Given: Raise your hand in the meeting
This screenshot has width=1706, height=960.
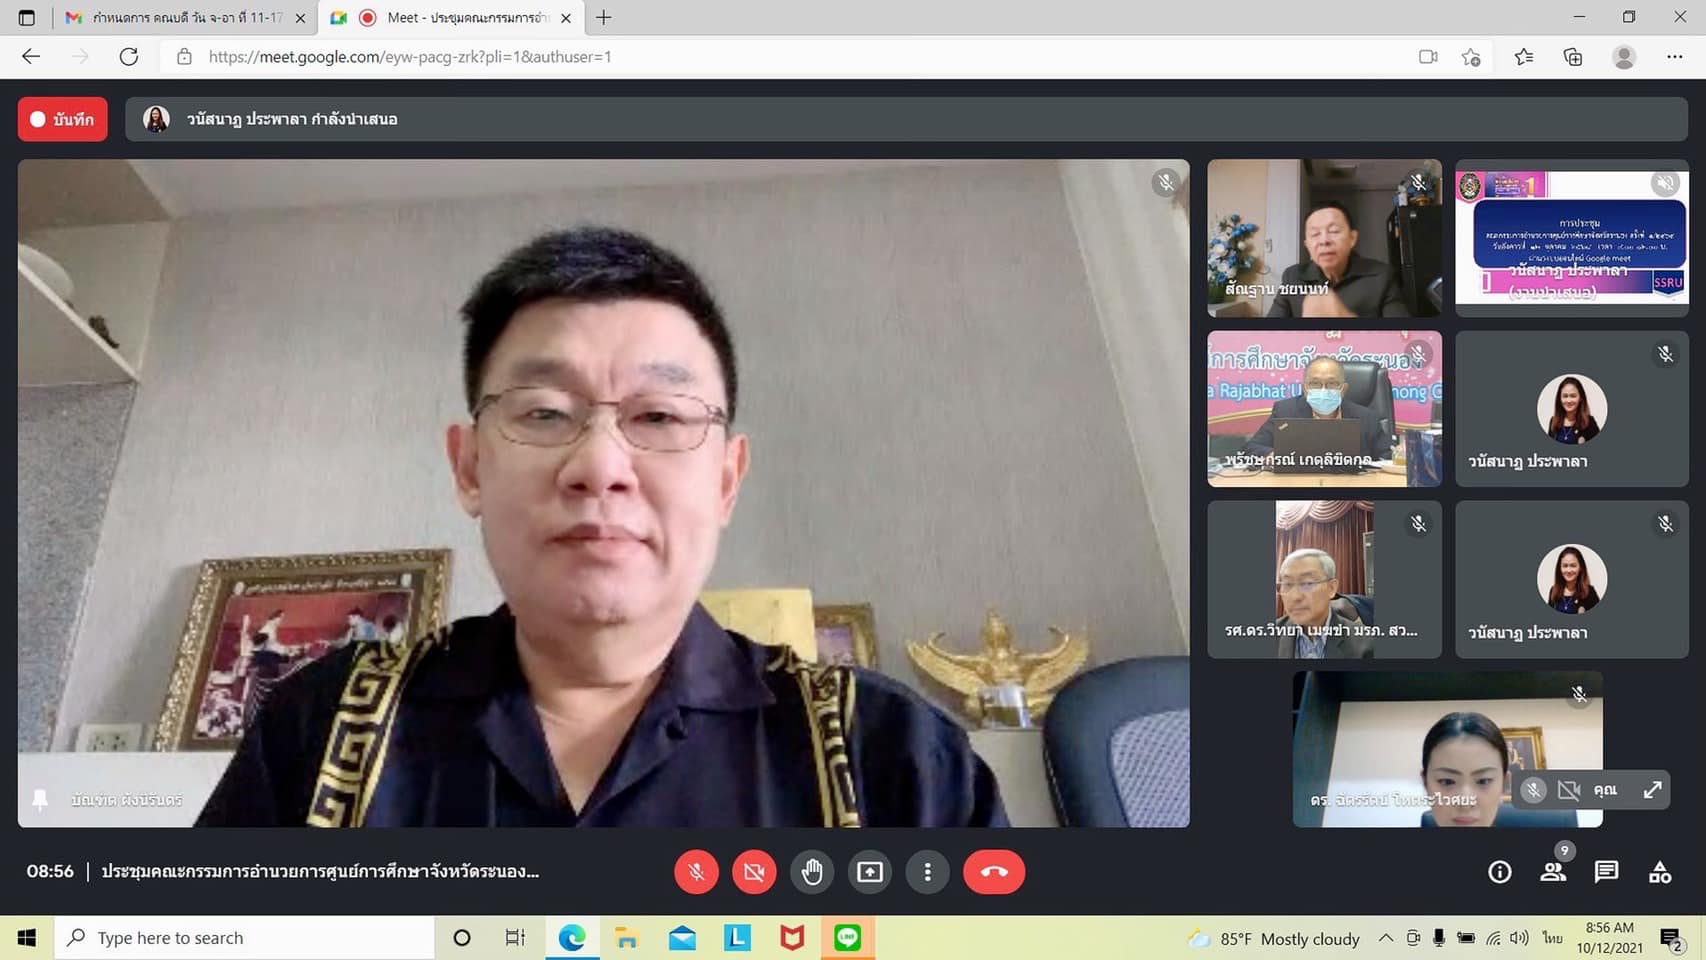Looking at the screenshot, I should [x=812, y=872].
